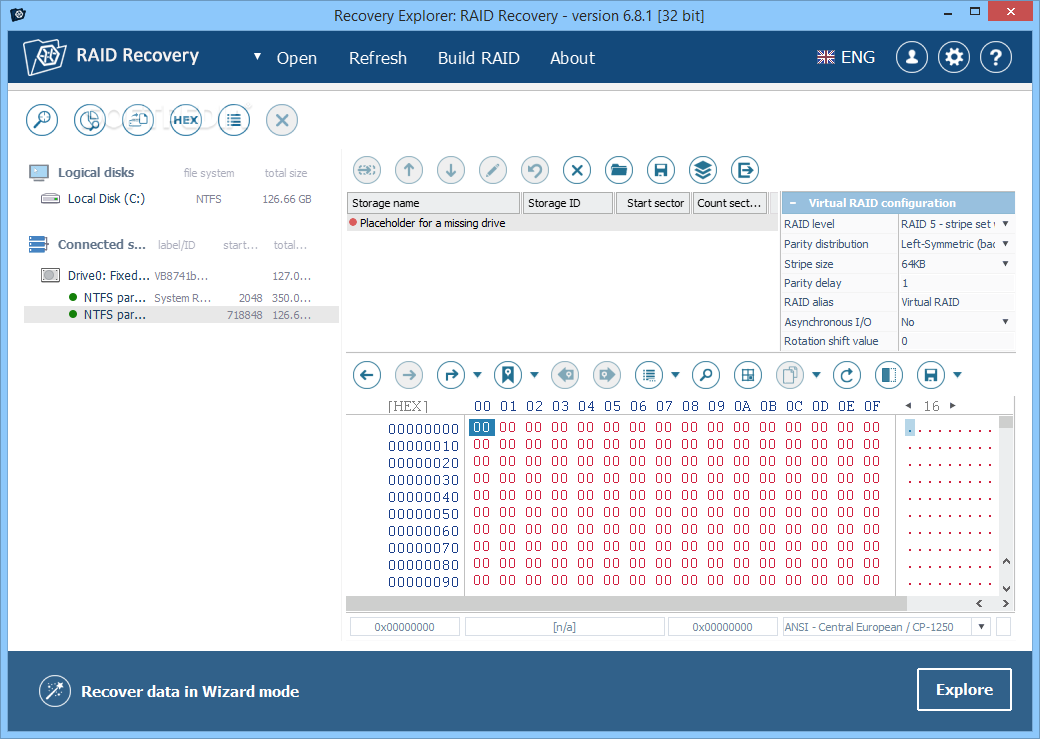Click the undo icon in RAID toolbar
The height and width of the screenshot is (739, 1040).
[x=535, y=170]
